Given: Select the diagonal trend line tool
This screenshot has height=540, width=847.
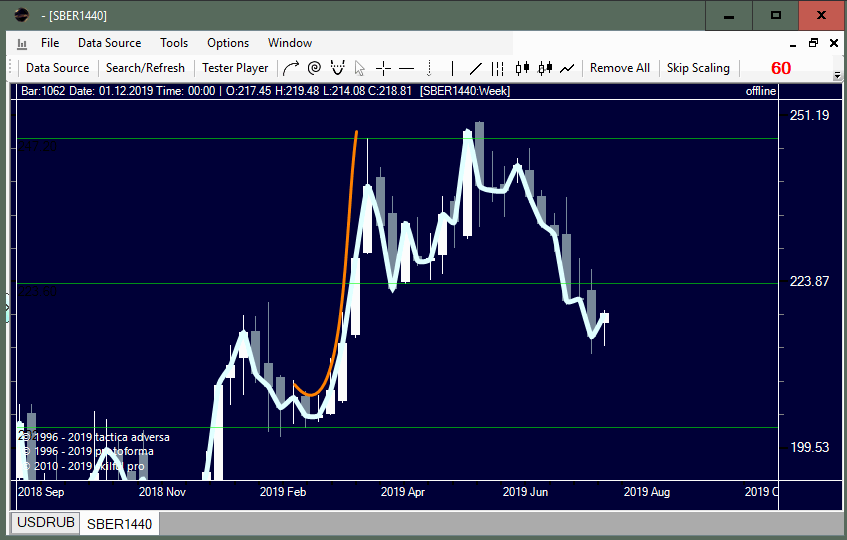Looking at the screenshot, I should click(475, 68).
